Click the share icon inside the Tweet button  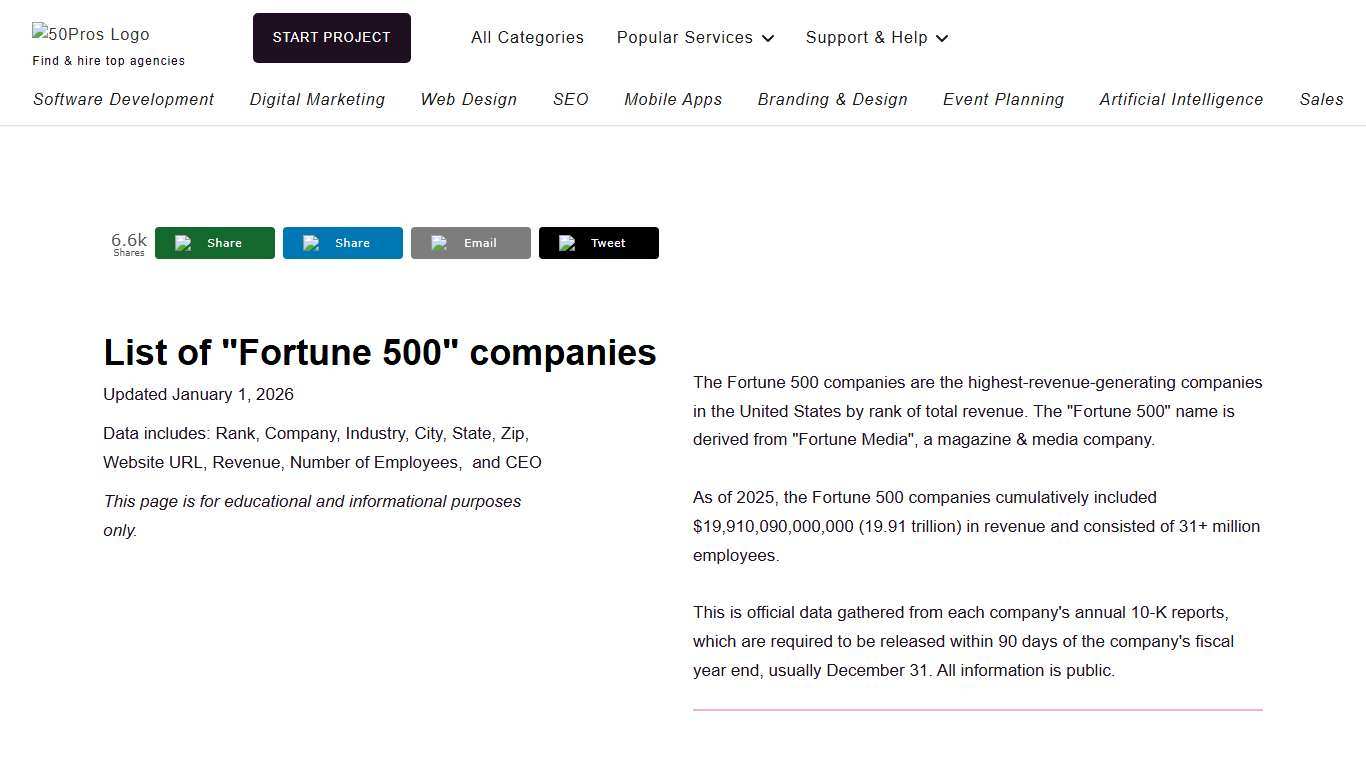(x=566, y=242)
